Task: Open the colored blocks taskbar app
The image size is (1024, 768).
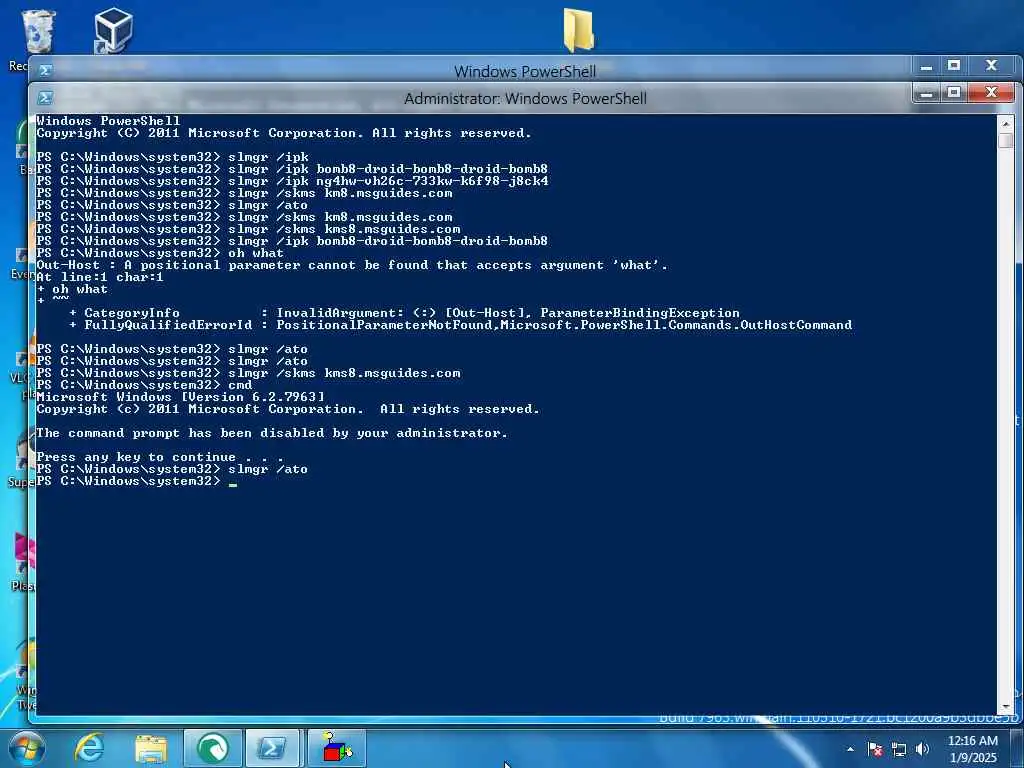Action: [x=337, y=748]
